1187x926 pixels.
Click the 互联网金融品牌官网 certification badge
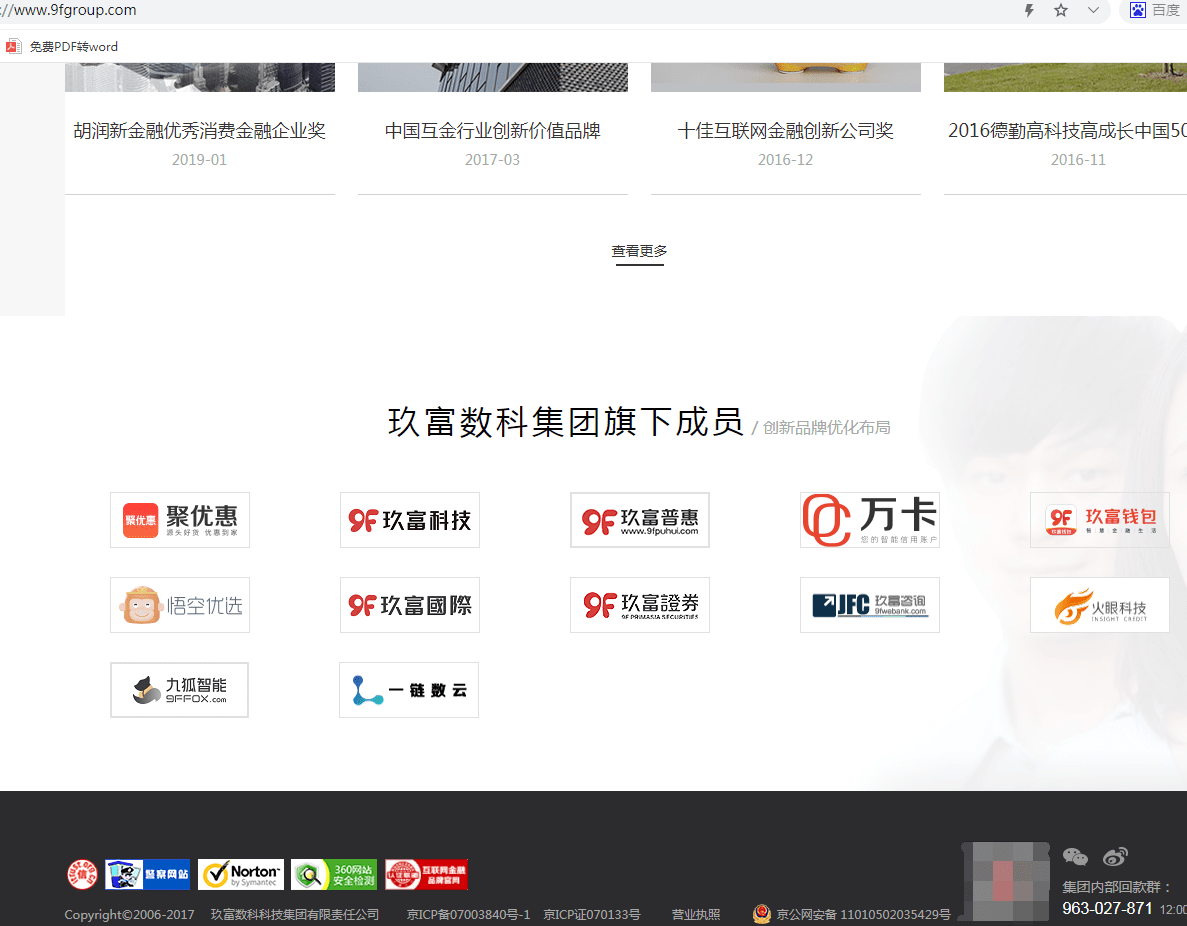(426, 875)
